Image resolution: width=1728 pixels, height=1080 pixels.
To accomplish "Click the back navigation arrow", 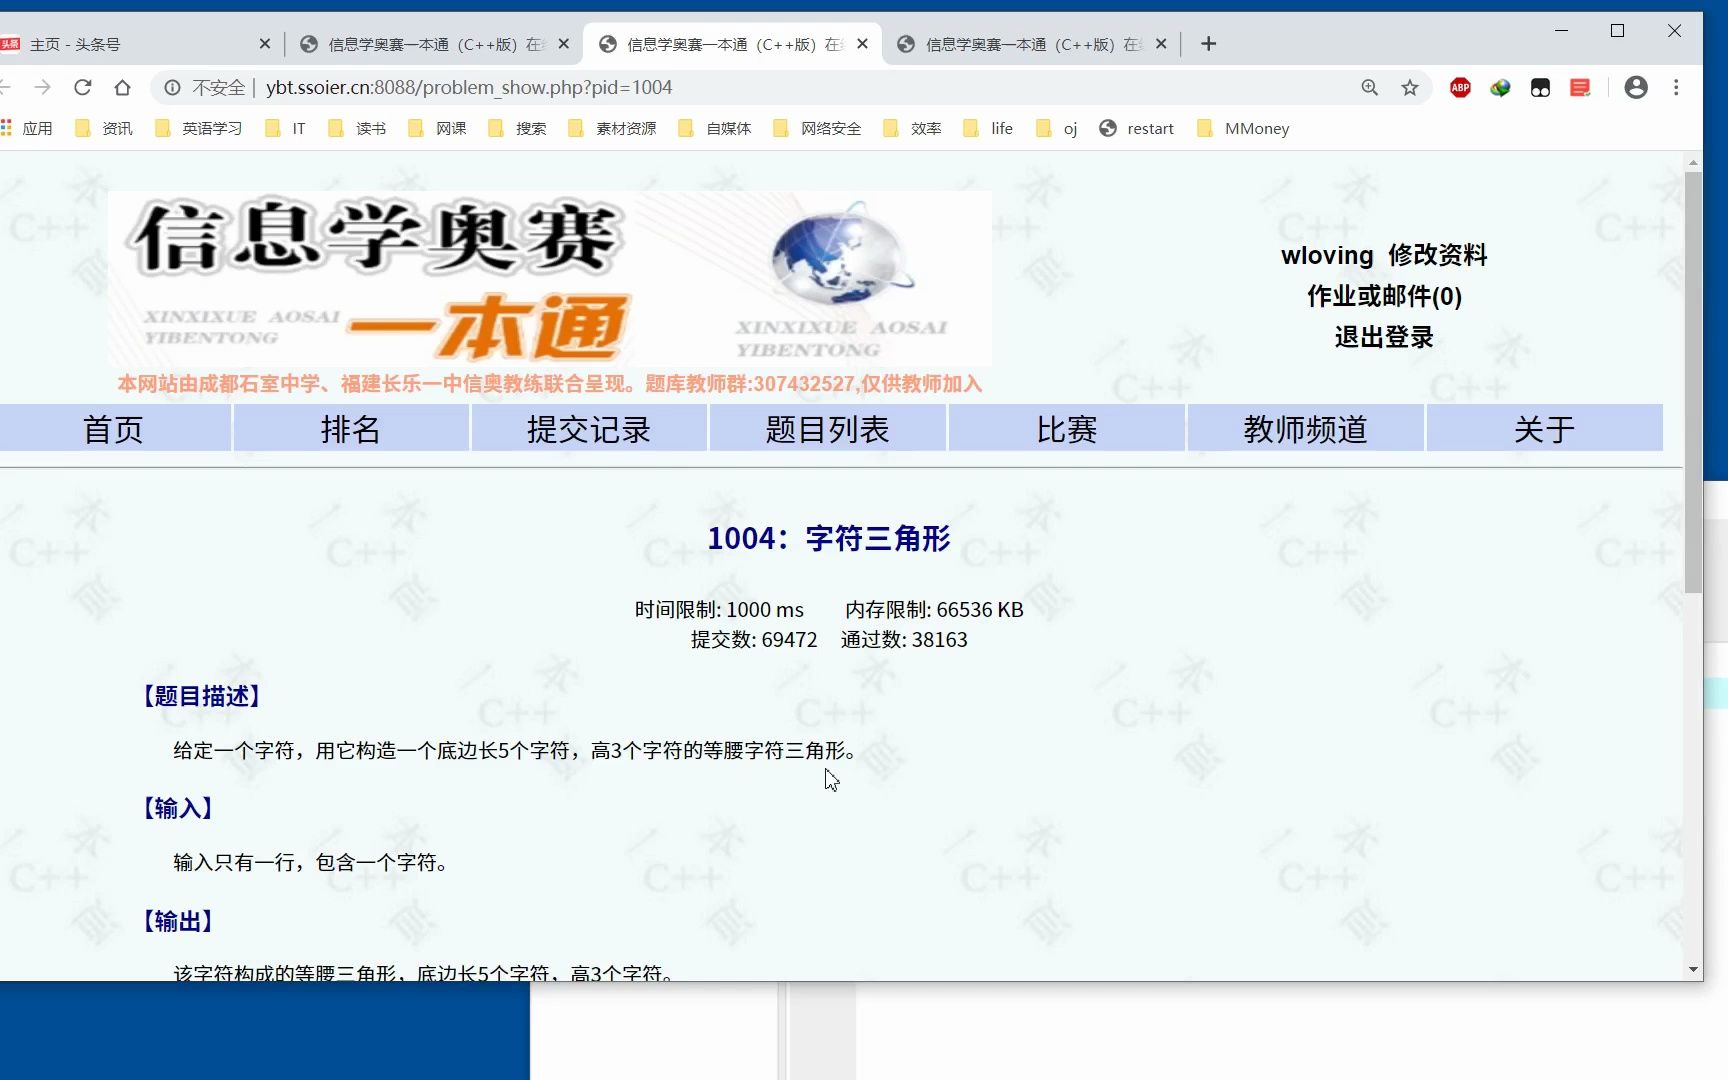I will point(8,88).
